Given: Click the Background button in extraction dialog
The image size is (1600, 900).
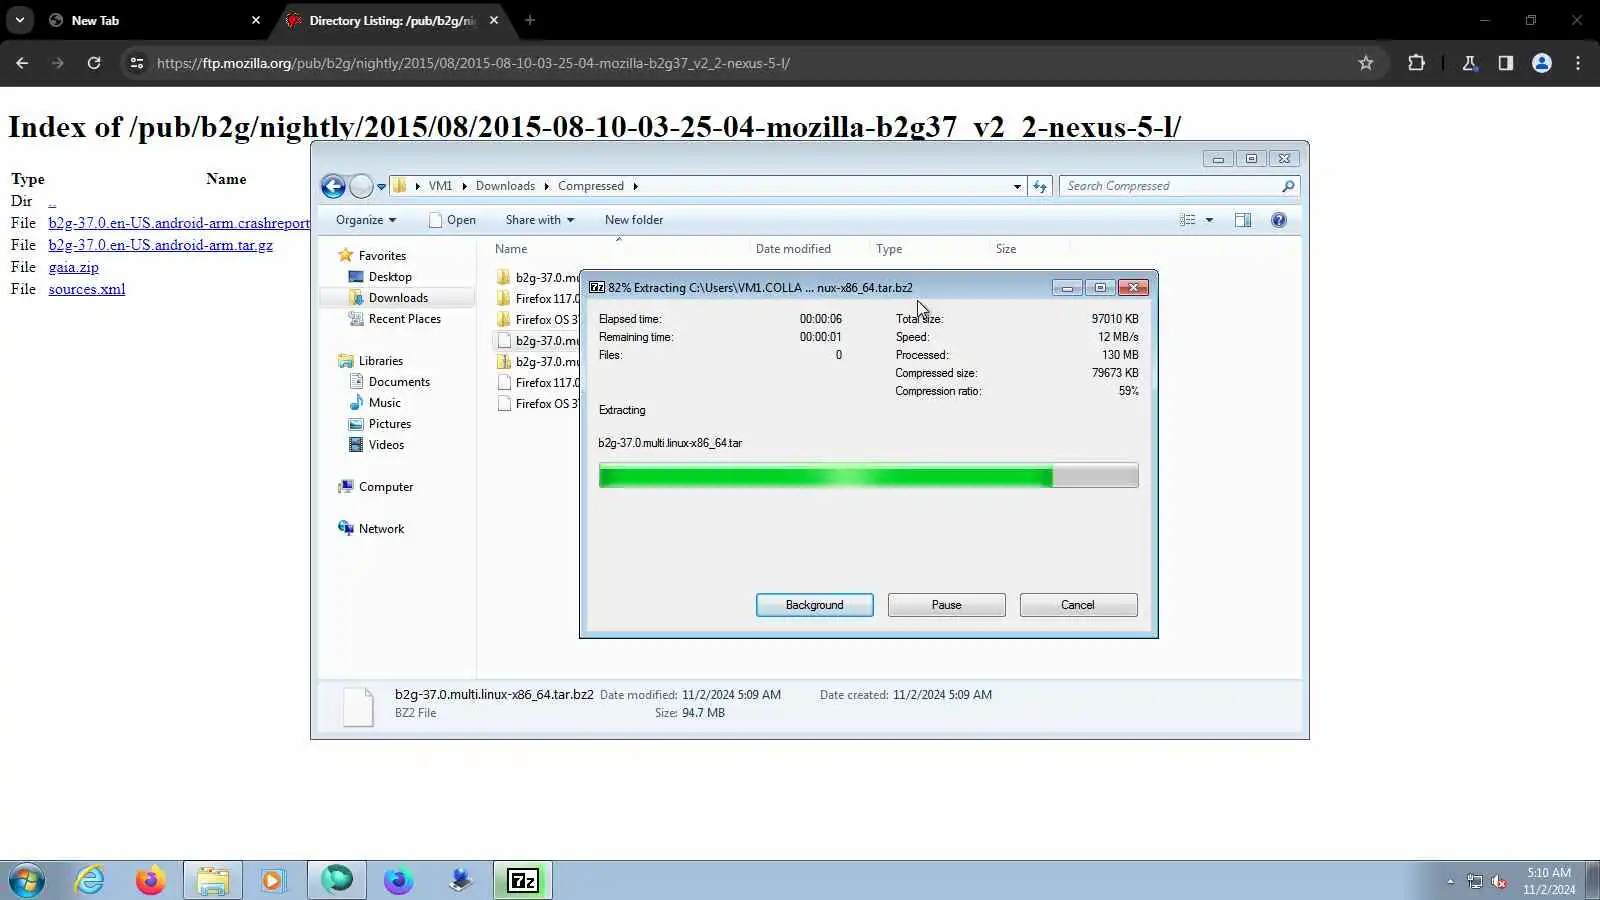Looking at the screenshot, I should (814, 605).
